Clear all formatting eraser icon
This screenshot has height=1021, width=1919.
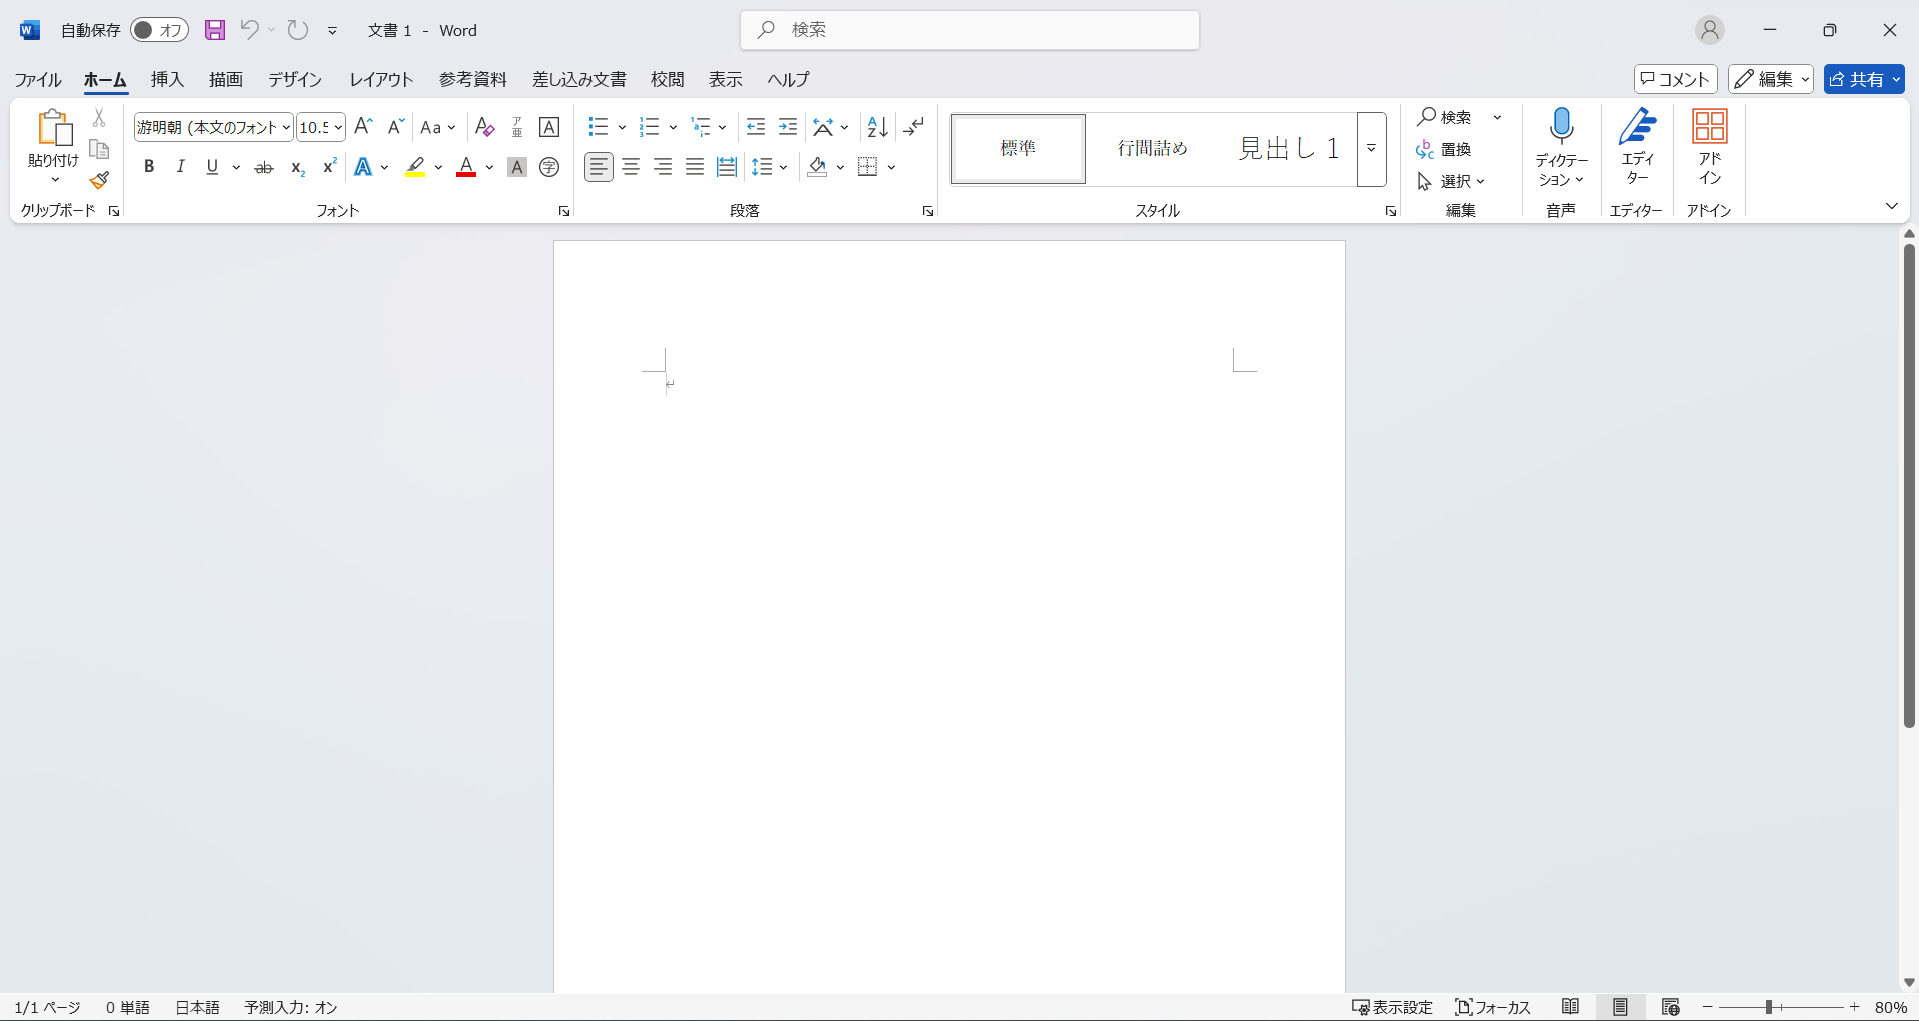pyautogui.click(x=485, y=127)
